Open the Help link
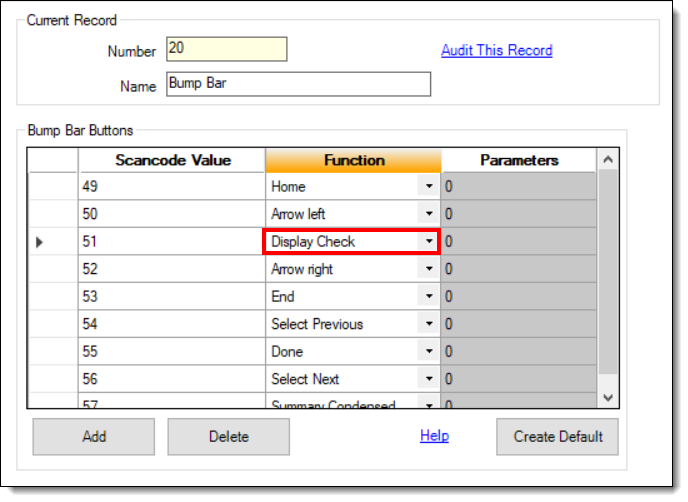 [434, 436]
